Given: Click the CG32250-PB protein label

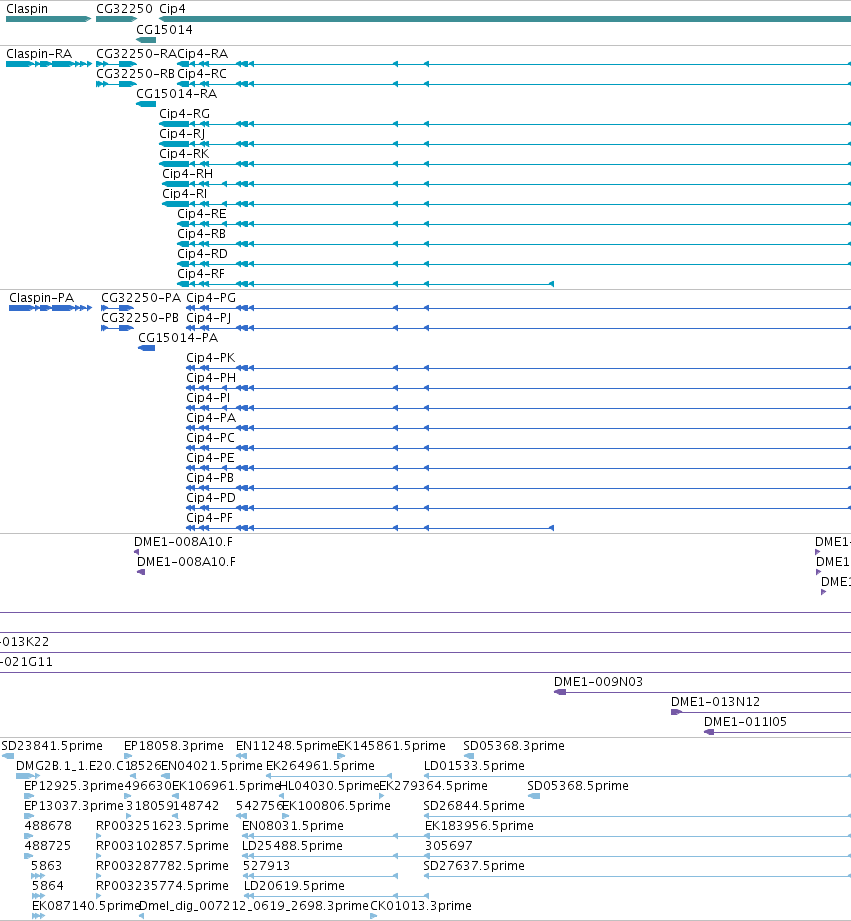Looking at the screenshot, I should [x=140, y=318].
